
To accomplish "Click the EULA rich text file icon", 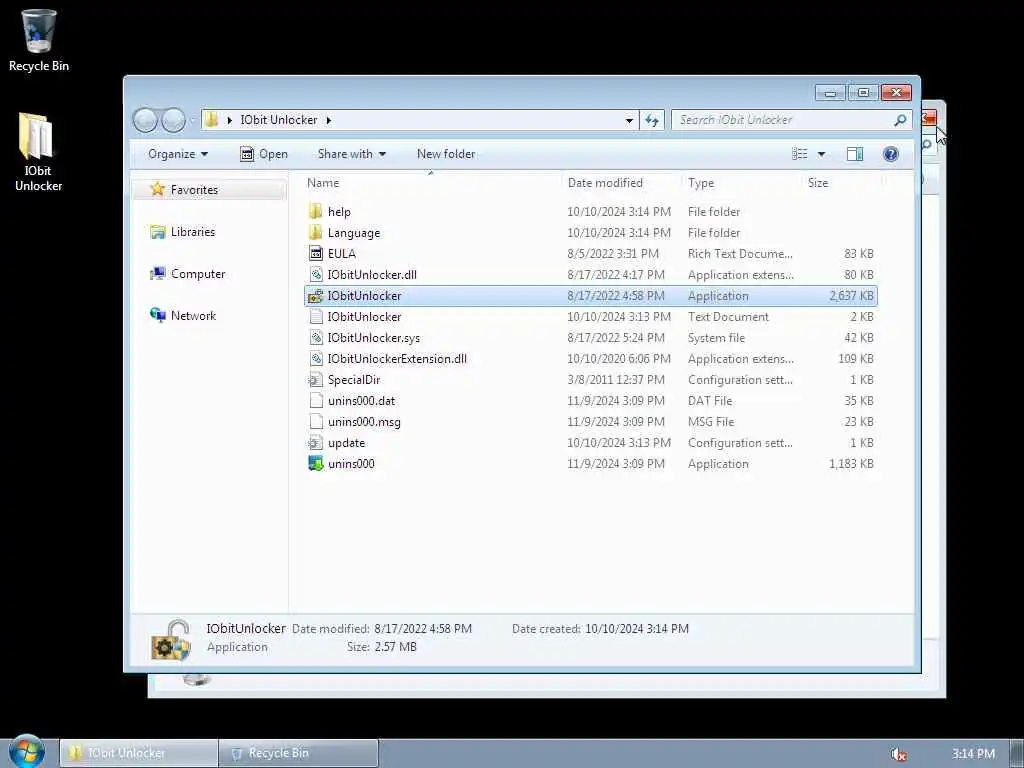I will coord(315,253).
